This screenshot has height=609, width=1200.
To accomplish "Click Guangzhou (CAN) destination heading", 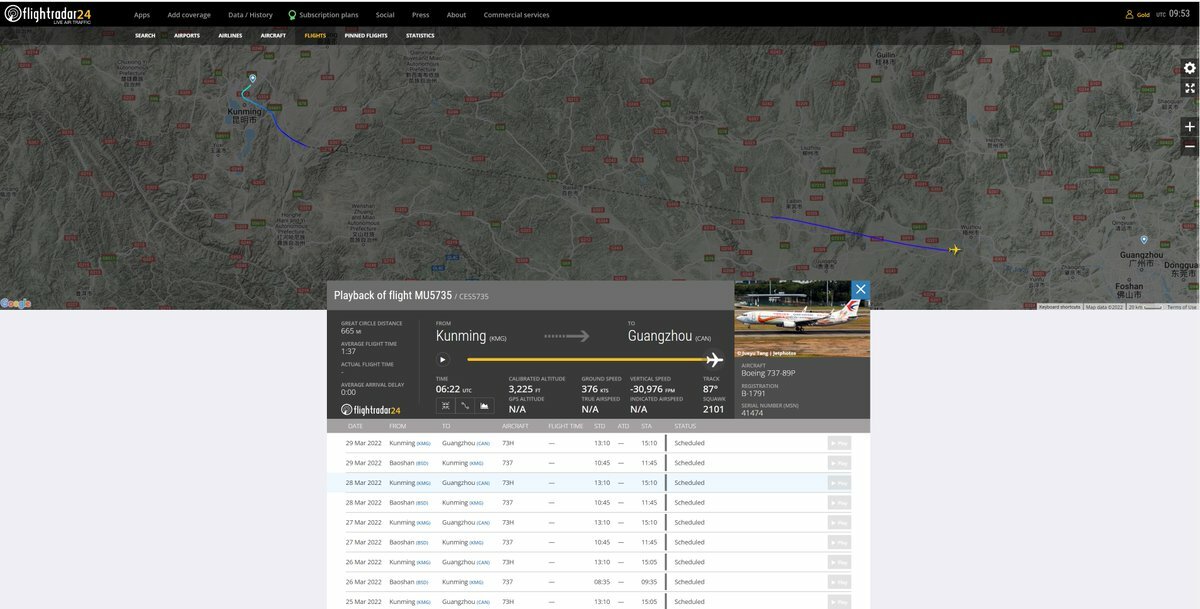I will (x=669, y=336).
